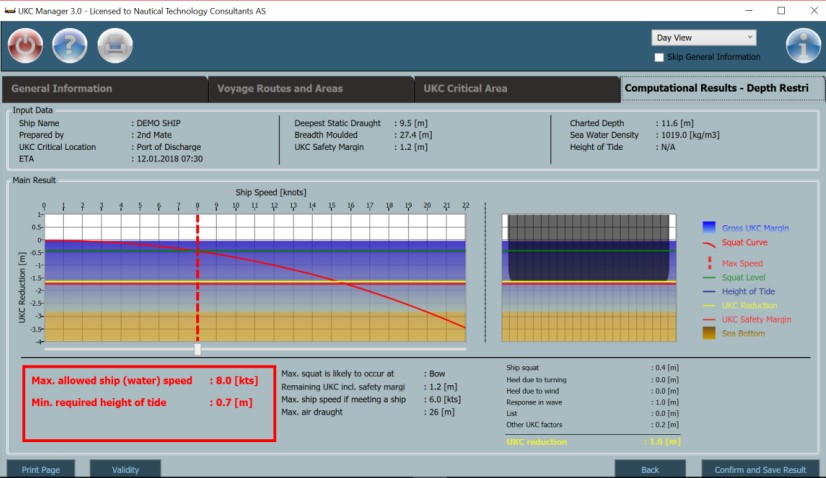Click the Back button
Viewport: 826px width, 478px height.
(x=650, y=469)
